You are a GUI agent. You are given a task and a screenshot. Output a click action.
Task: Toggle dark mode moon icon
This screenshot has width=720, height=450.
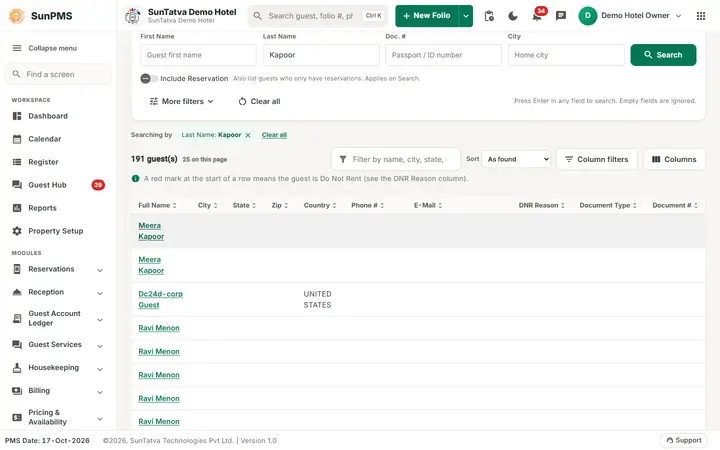[513, 16]
